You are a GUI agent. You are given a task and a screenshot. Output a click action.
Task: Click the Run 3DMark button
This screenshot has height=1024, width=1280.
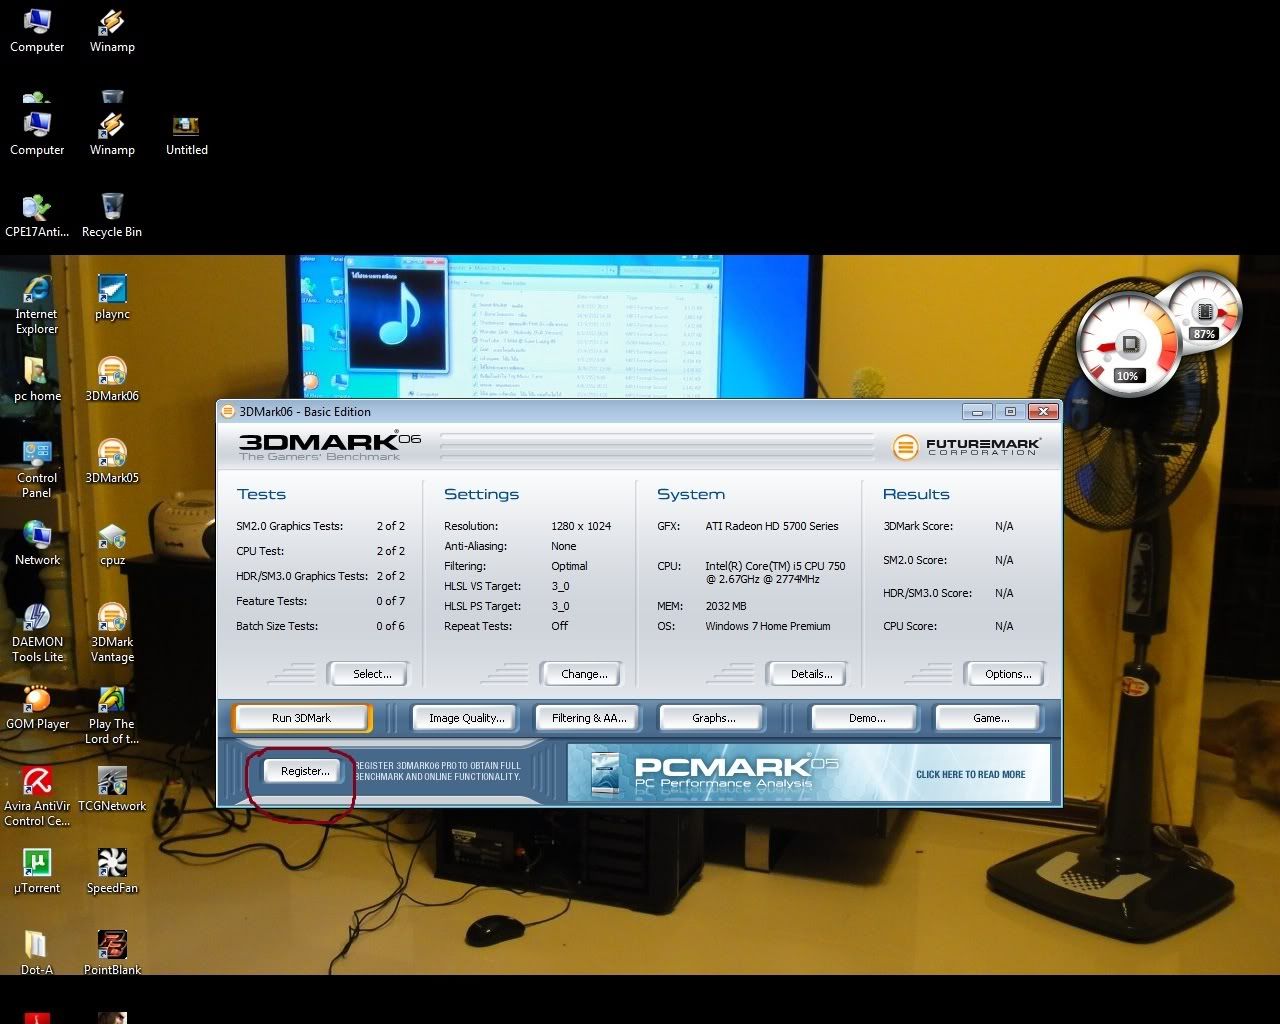click(301, 718)
